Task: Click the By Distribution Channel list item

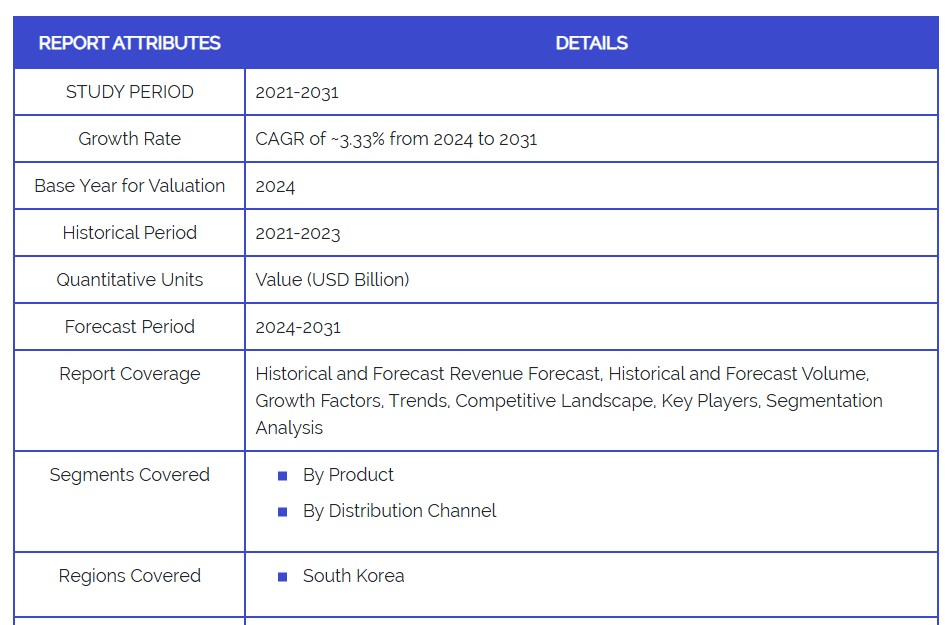Action: coord(399,511)
